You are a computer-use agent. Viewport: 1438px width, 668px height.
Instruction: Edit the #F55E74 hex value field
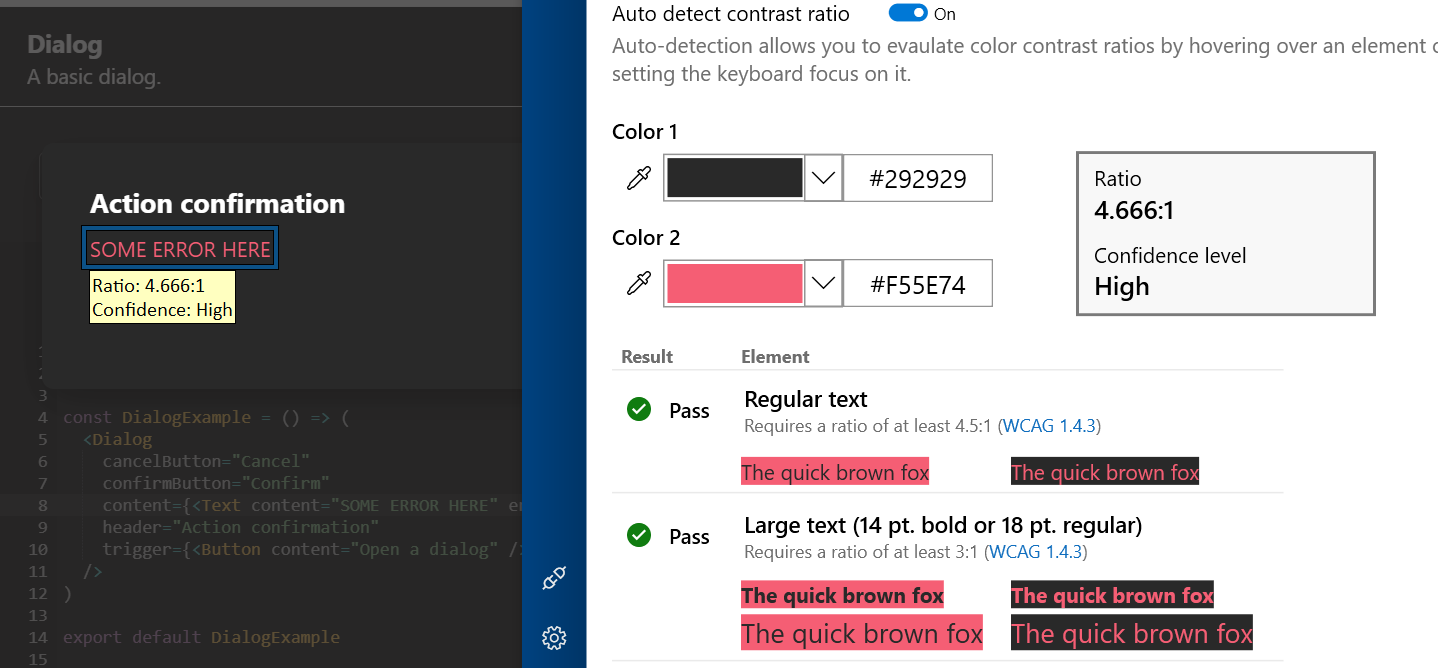click(918, 284)
